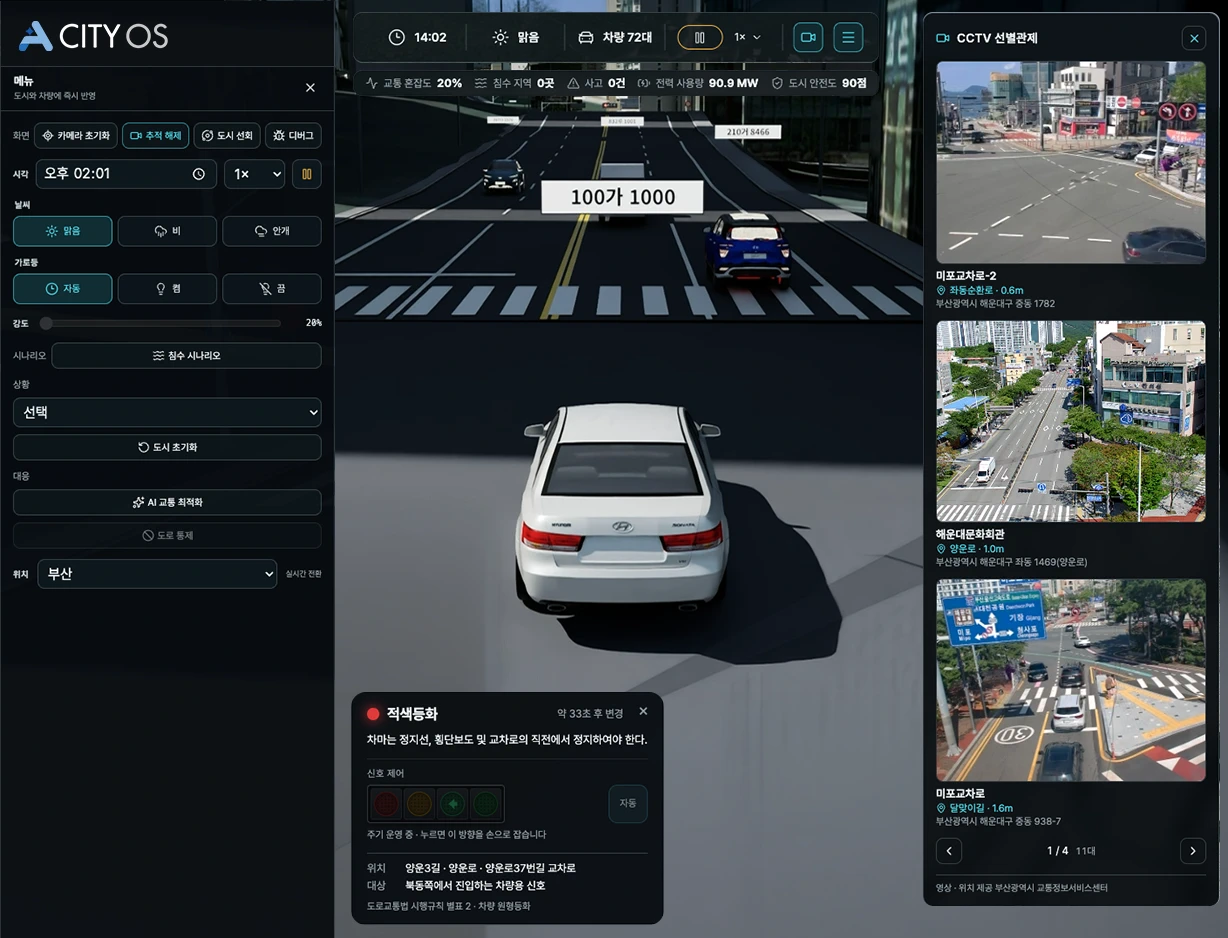Click the 14:02 clock in top bar
Image resolution: width=1228 pixels, height=938 pixels.
417,38
